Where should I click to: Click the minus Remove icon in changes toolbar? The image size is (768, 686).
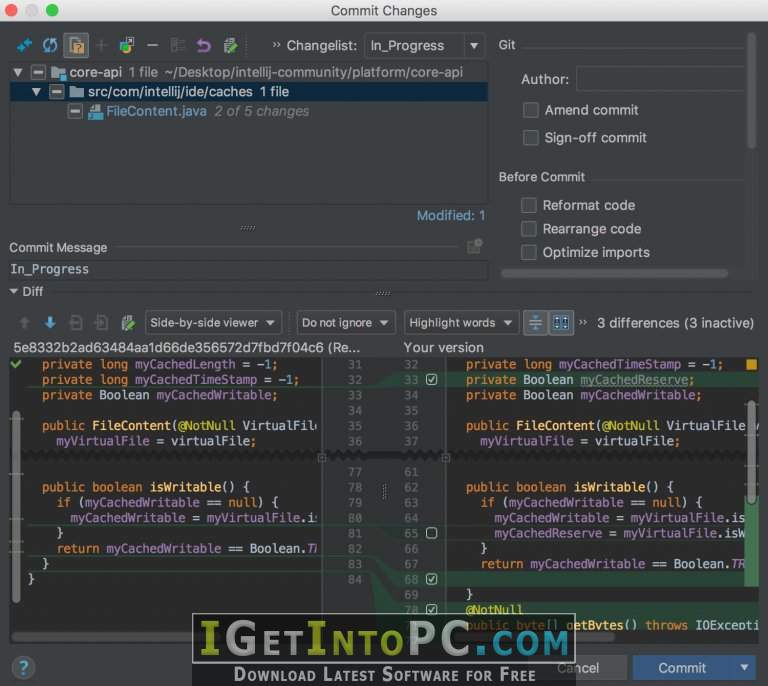(152, 46)
